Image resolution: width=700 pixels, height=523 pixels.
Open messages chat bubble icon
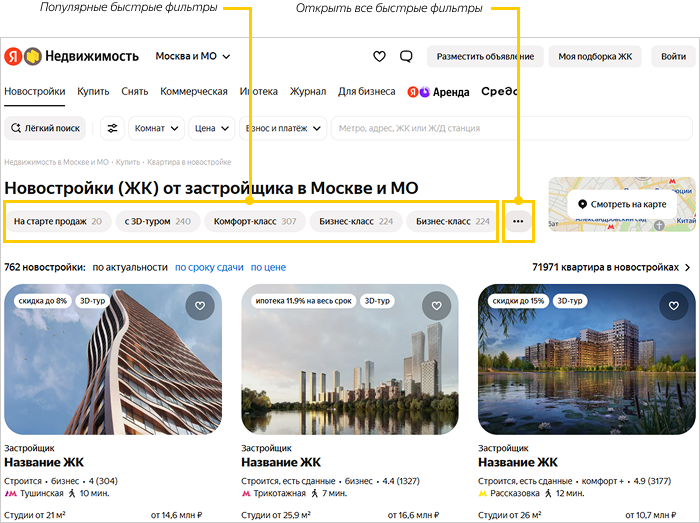click(406, 57)
